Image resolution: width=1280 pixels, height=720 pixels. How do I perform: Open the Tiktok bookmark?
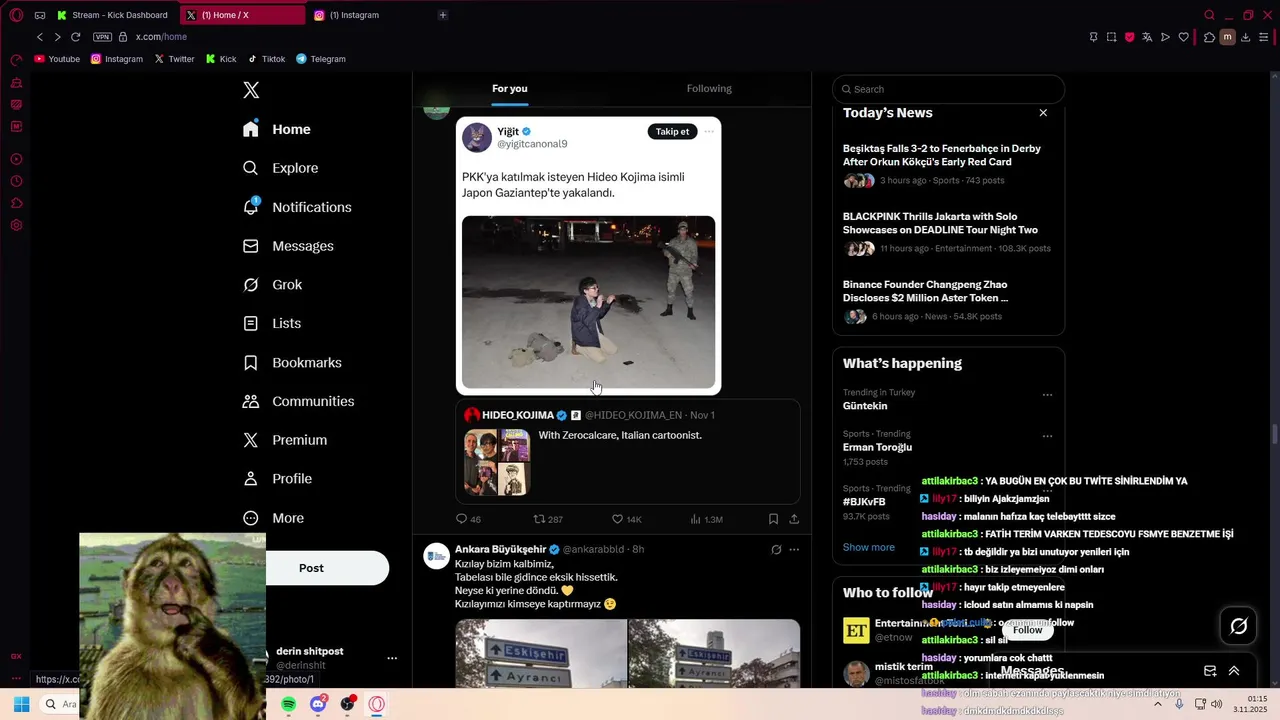[x=267, y=59]
